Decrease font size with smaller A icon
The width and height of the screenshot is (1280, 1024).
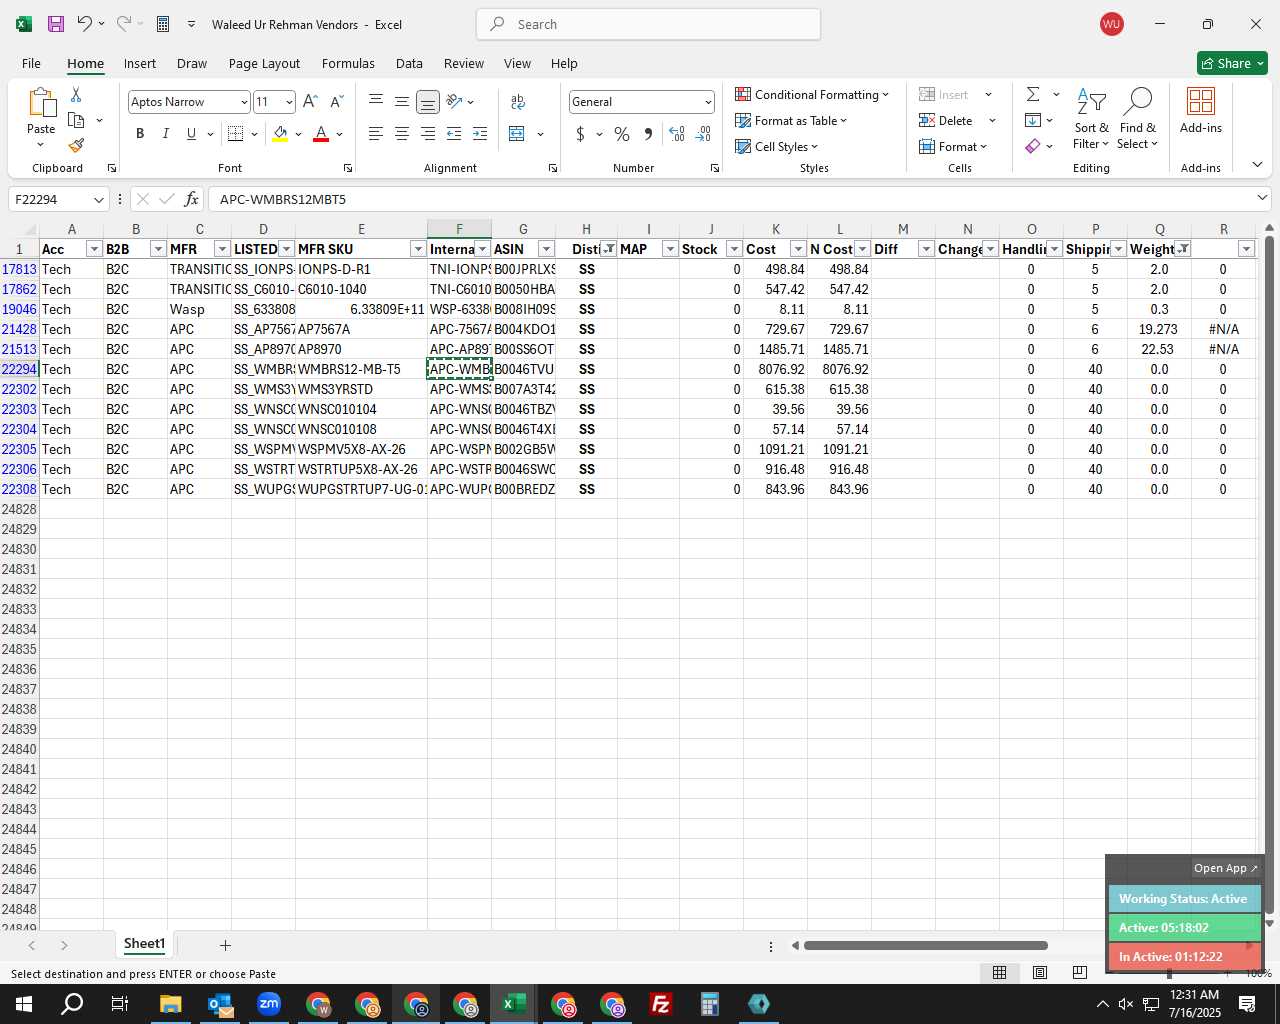coord(336,102)
